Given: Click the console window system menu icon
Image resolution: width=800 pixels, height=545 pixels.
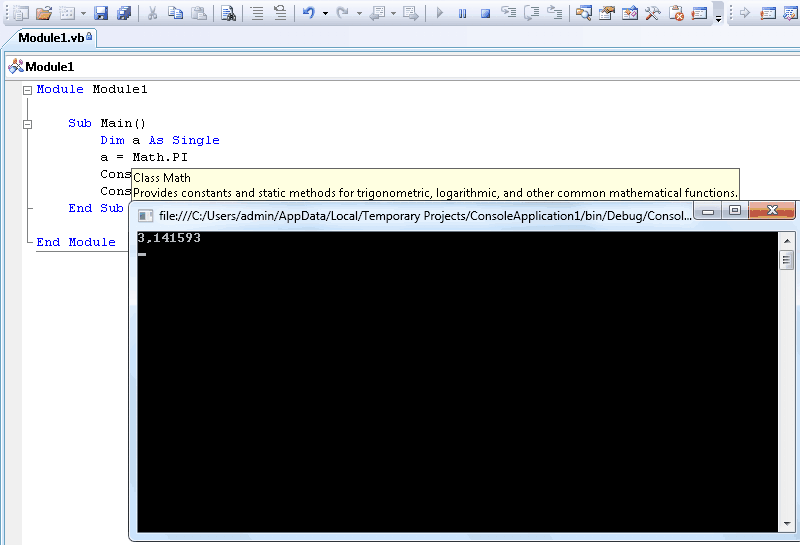Looking at the screenshot, I should point(145,216).
